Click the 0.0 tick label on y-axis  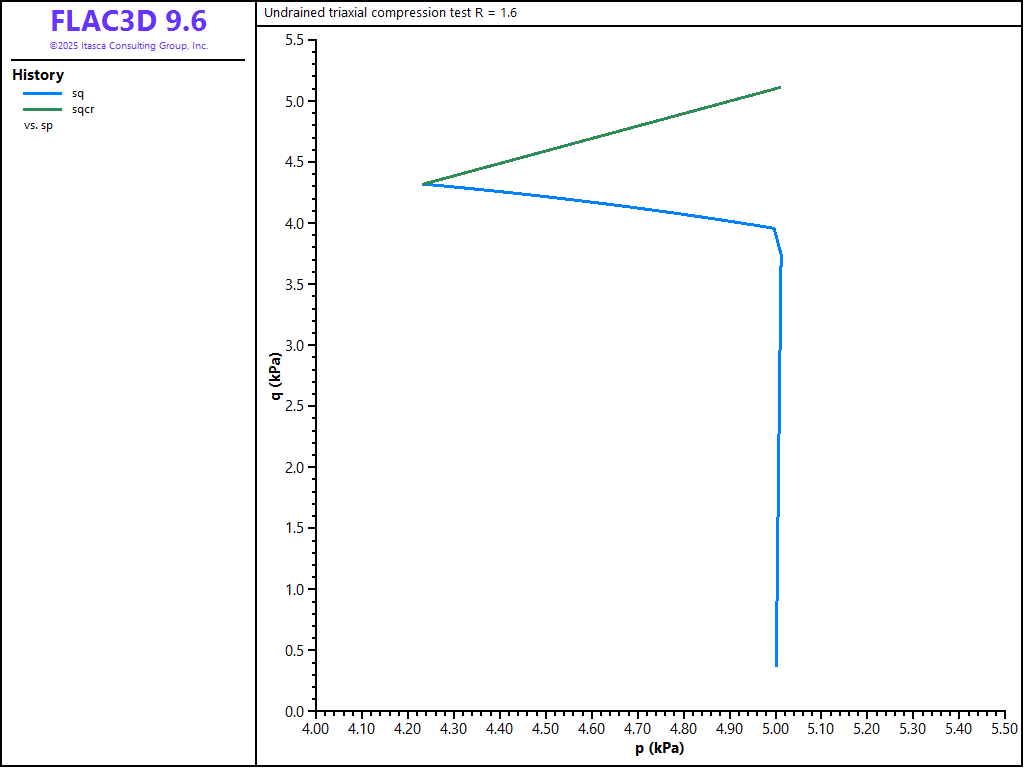(x=295, y=711)
